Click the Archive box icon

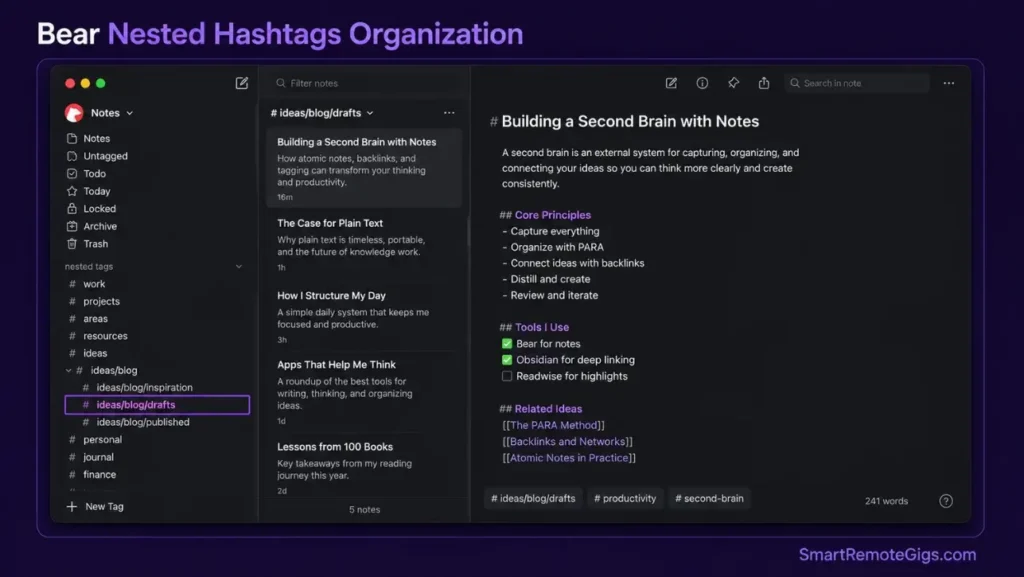tap(72, 226)
